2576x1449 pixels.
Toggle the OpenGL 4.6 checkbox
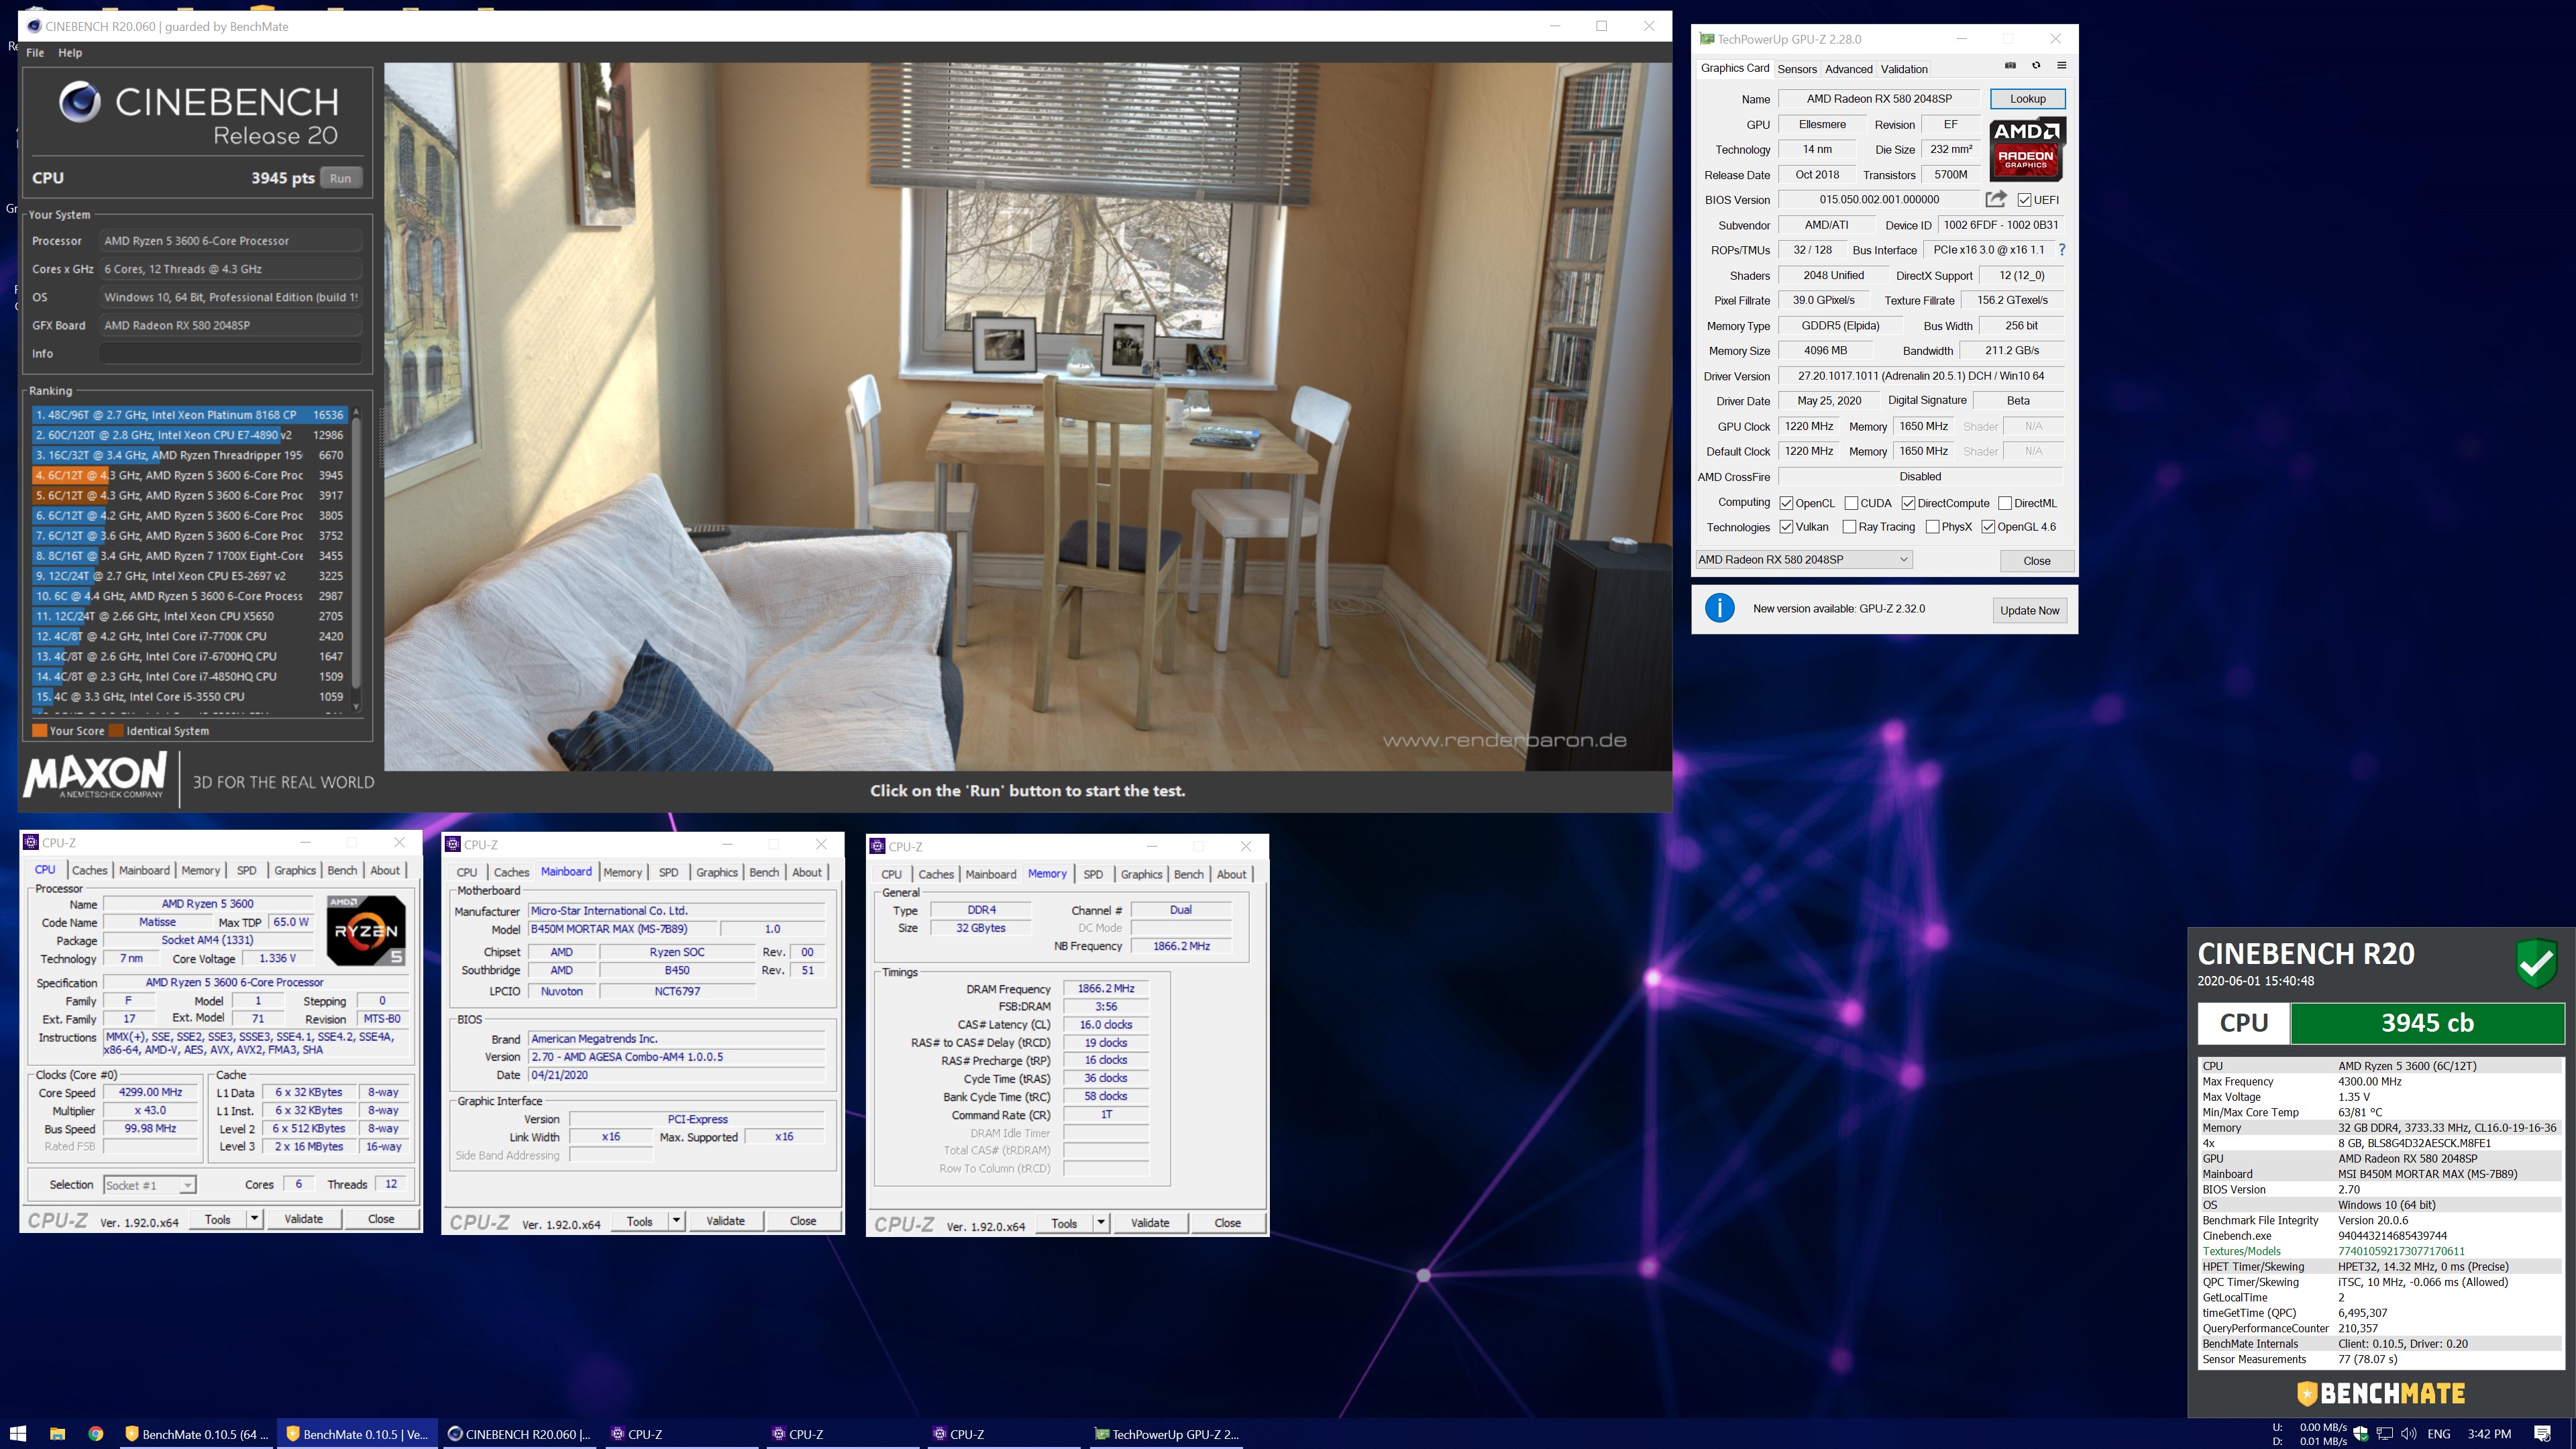(x=1988, y=527)
